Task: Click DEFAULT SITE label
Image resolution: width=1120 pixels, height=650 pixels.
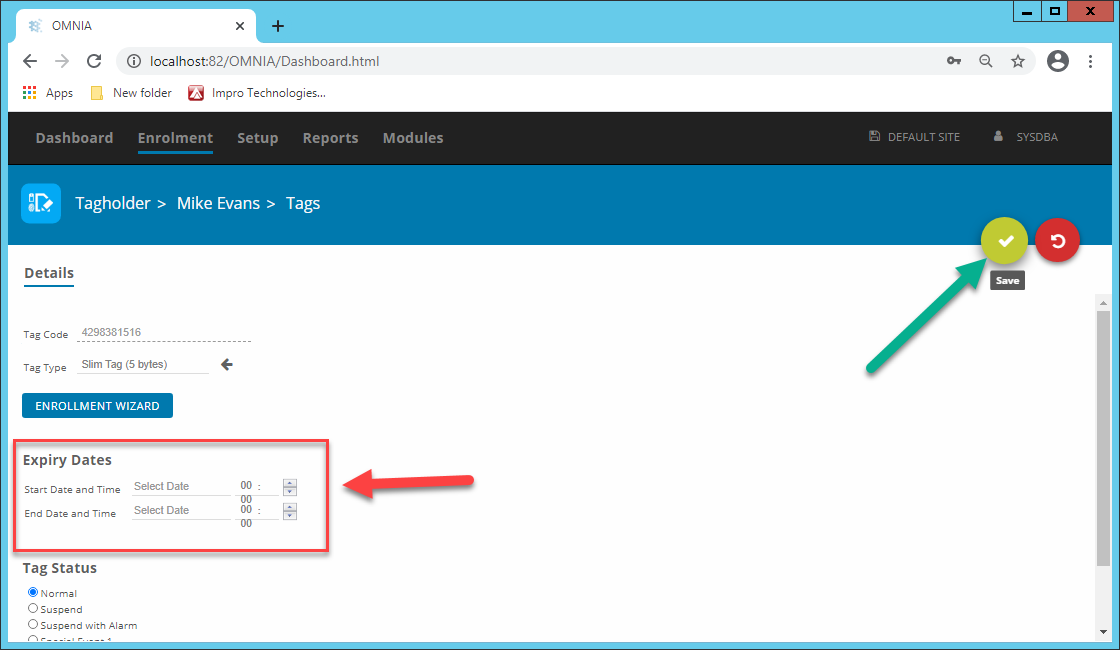Action: (924, 137)
